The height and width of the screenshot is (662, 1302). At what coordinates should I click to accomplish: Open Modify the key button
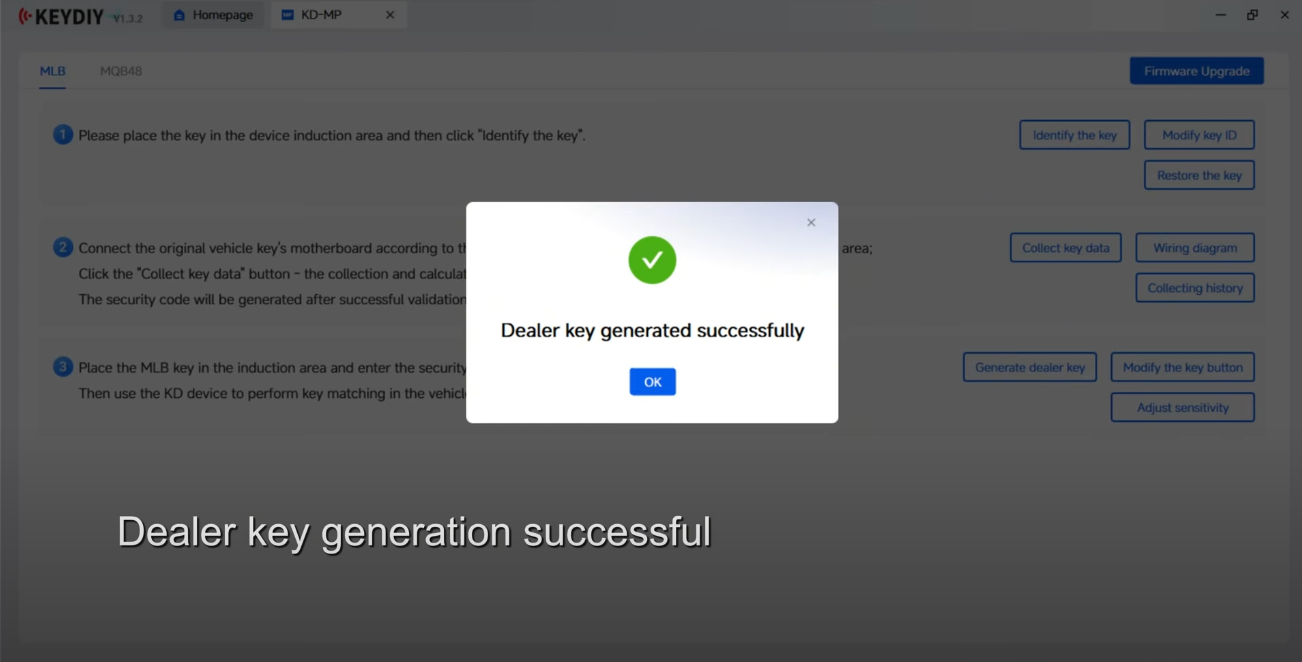coord(1182,367)
